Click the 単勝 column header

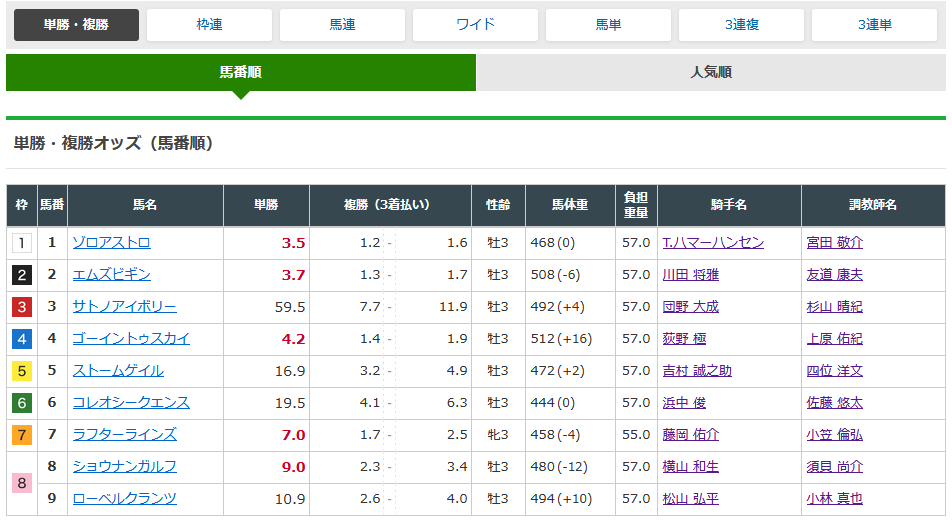[267, 205]
